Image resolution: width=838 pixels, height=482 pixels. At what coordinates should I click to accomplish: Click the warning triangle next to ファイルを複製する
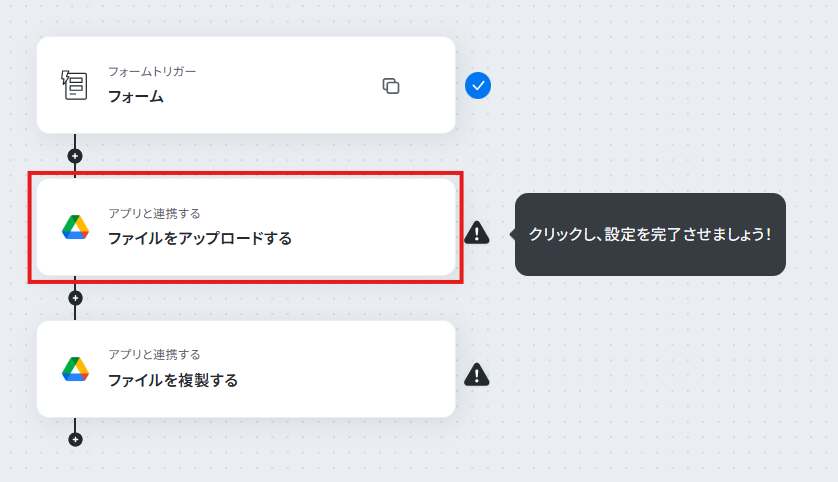coord(477,375)
